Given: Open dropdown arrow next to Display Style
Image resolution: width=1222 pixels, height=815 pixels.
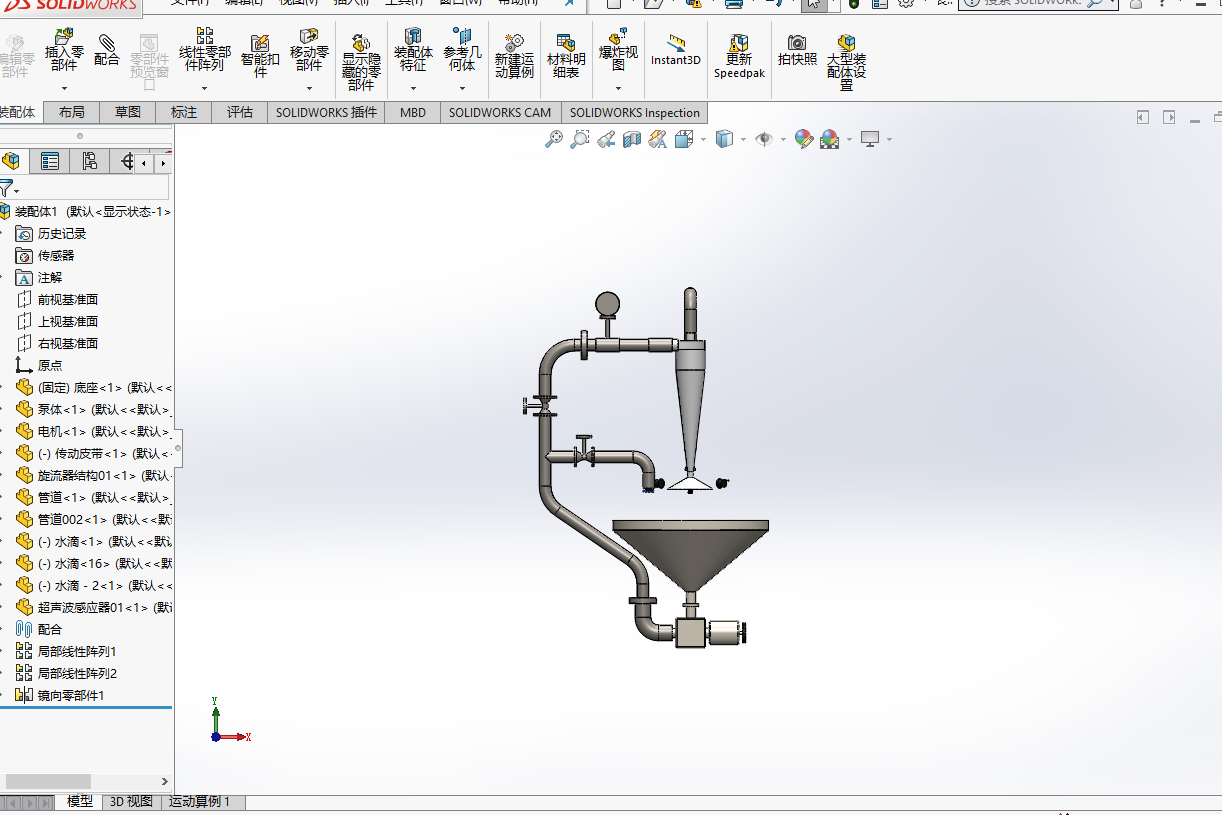Looking at the screenshot, I should pyautogui.click(x=743, y=140).
